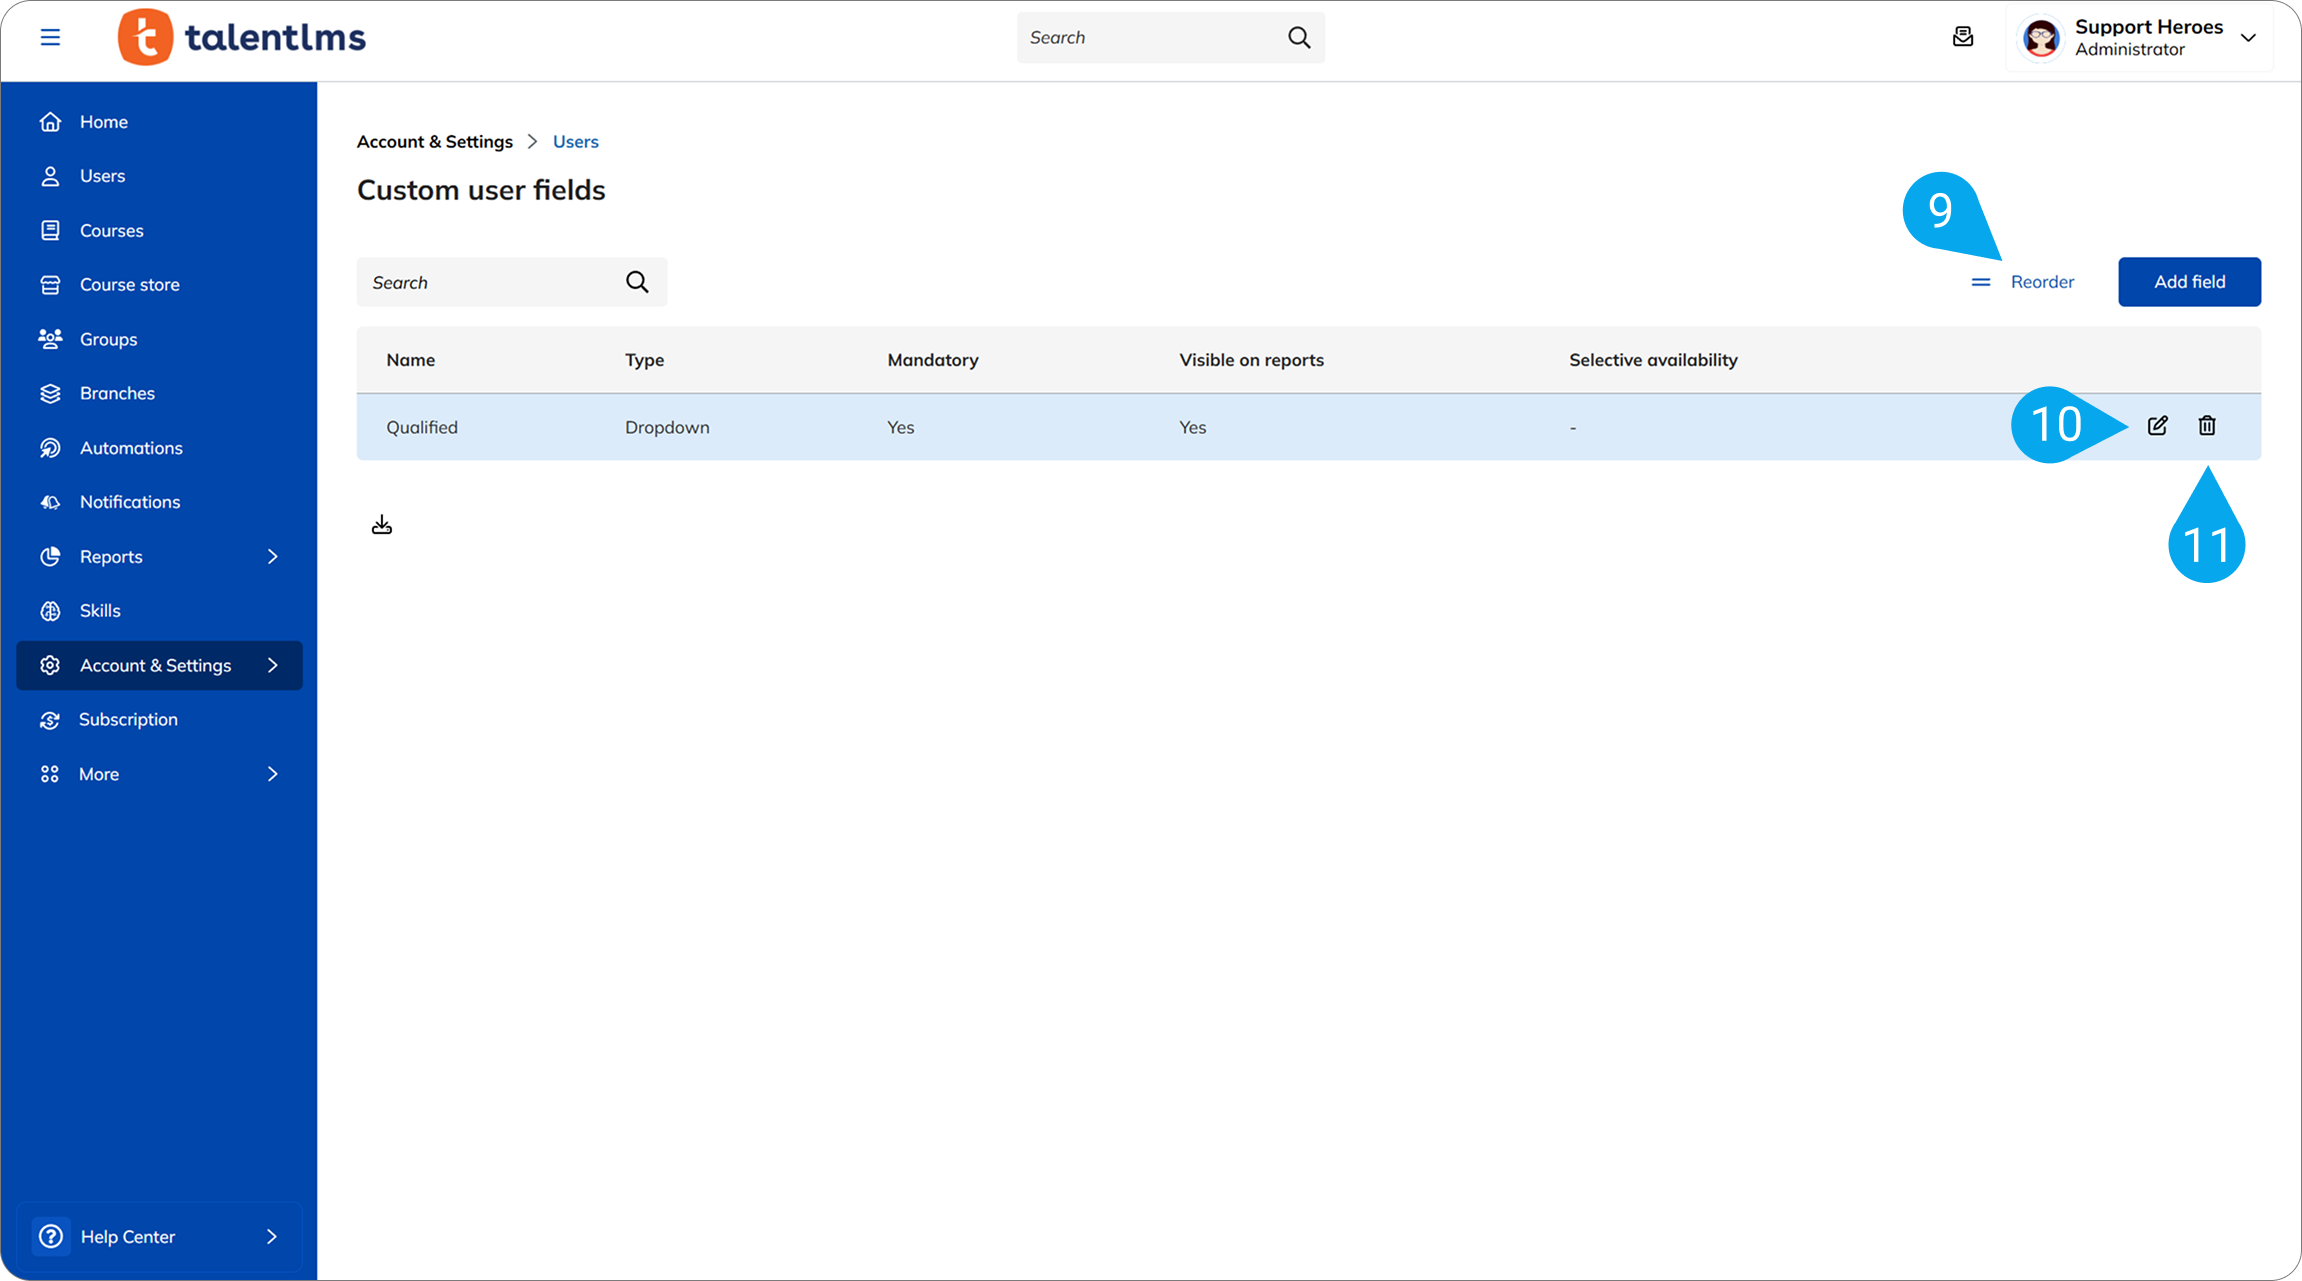Click the magnifier icon in the top search bar
Image resolution: width=2302 pixels, height=1281 pixels.
1298,37
